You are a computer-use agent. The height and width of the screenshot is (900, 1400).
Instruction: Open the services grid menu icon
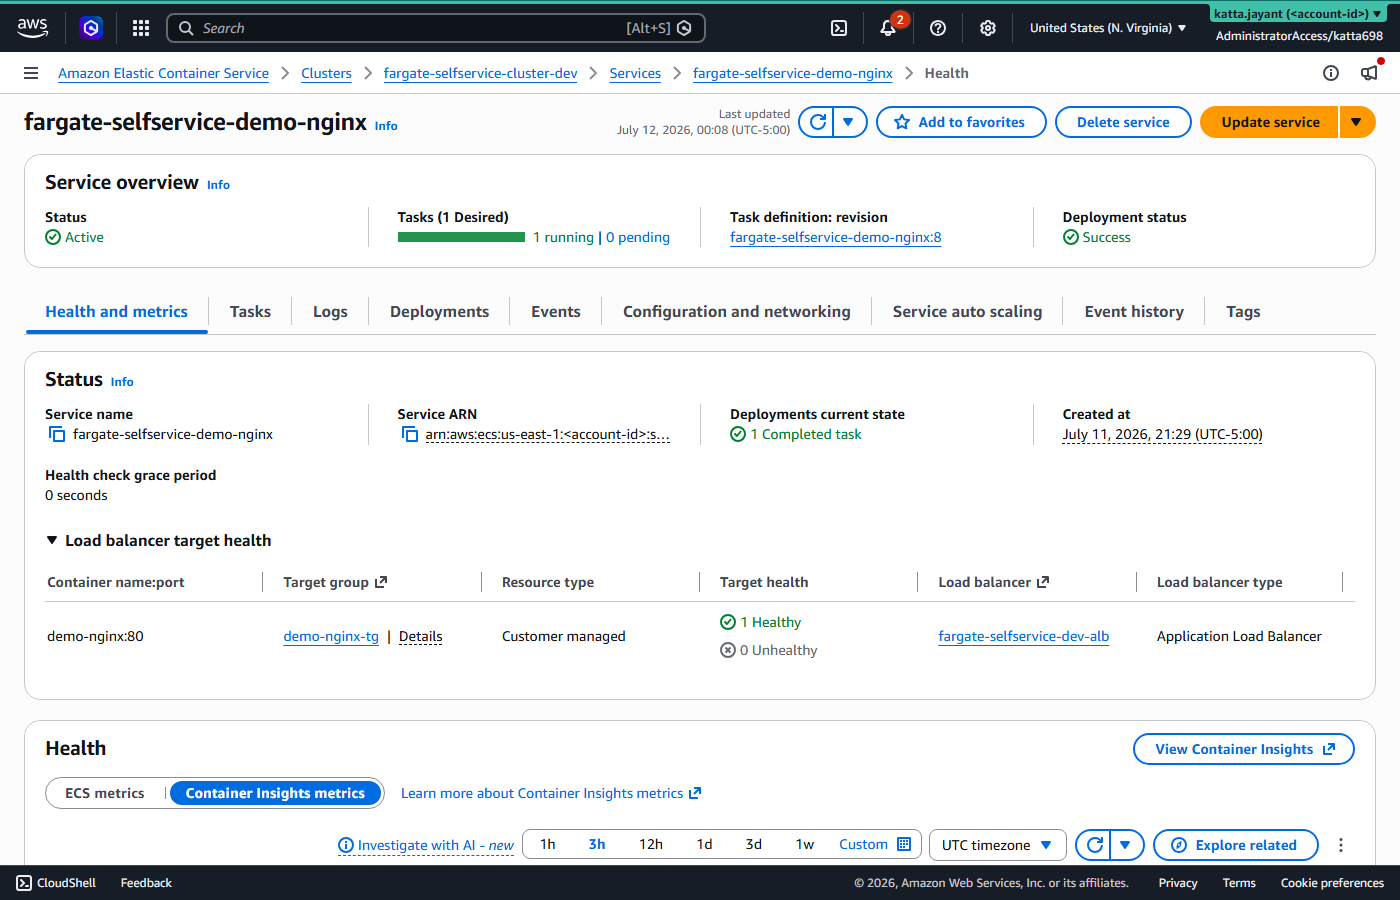tap(141, 28)
